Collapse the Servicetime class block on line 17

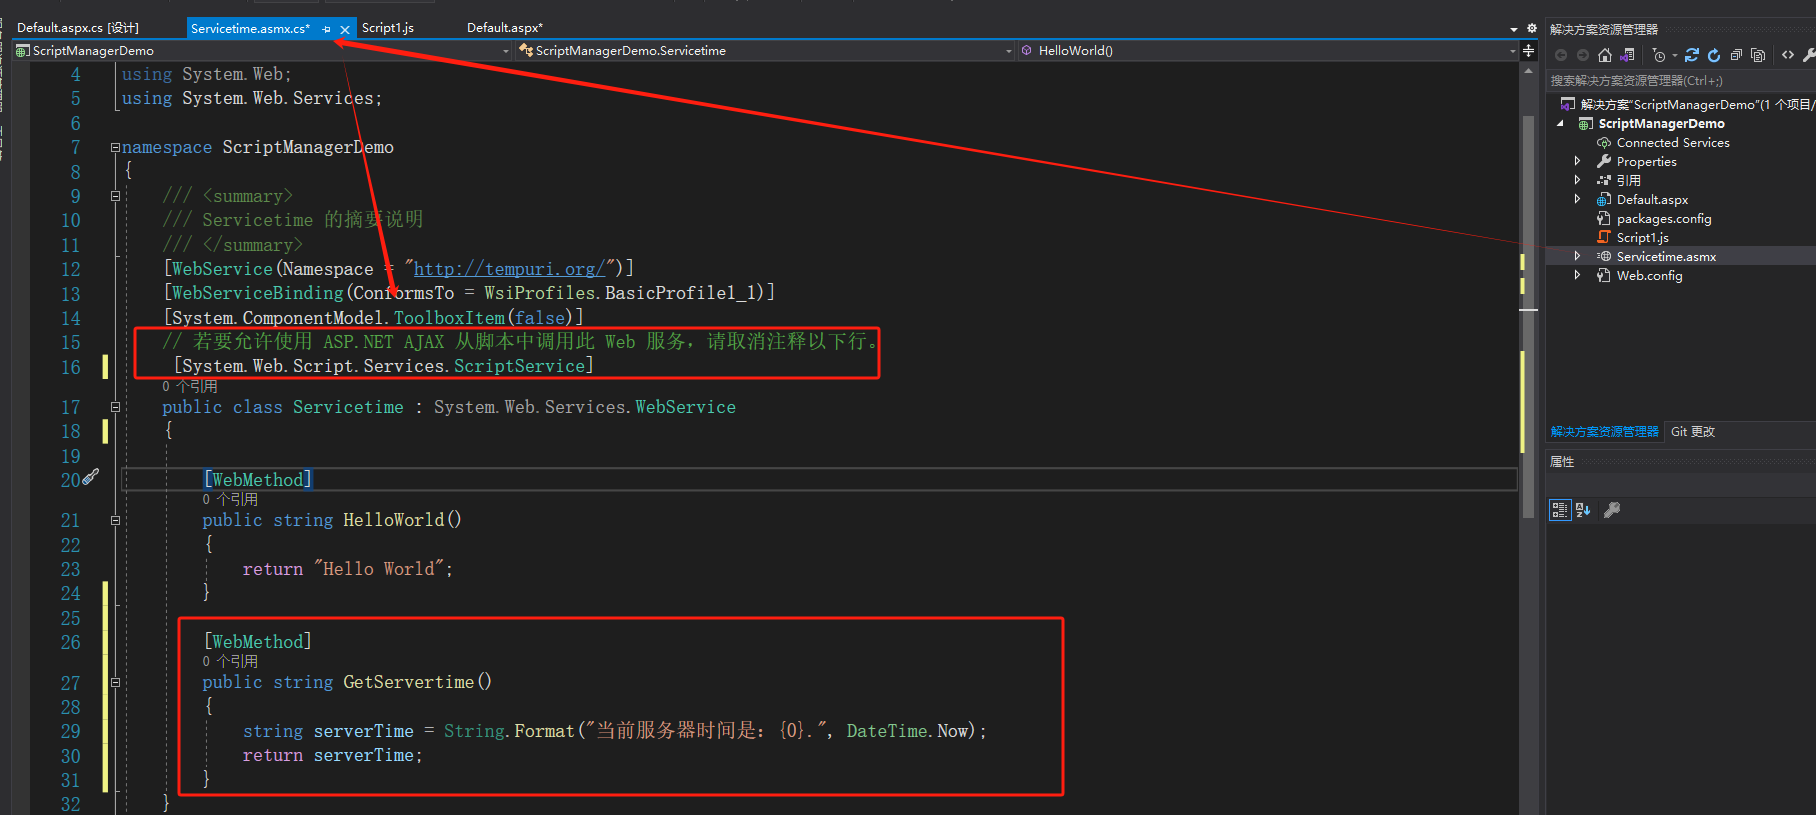pyautogui.click(x=115, y=407)
